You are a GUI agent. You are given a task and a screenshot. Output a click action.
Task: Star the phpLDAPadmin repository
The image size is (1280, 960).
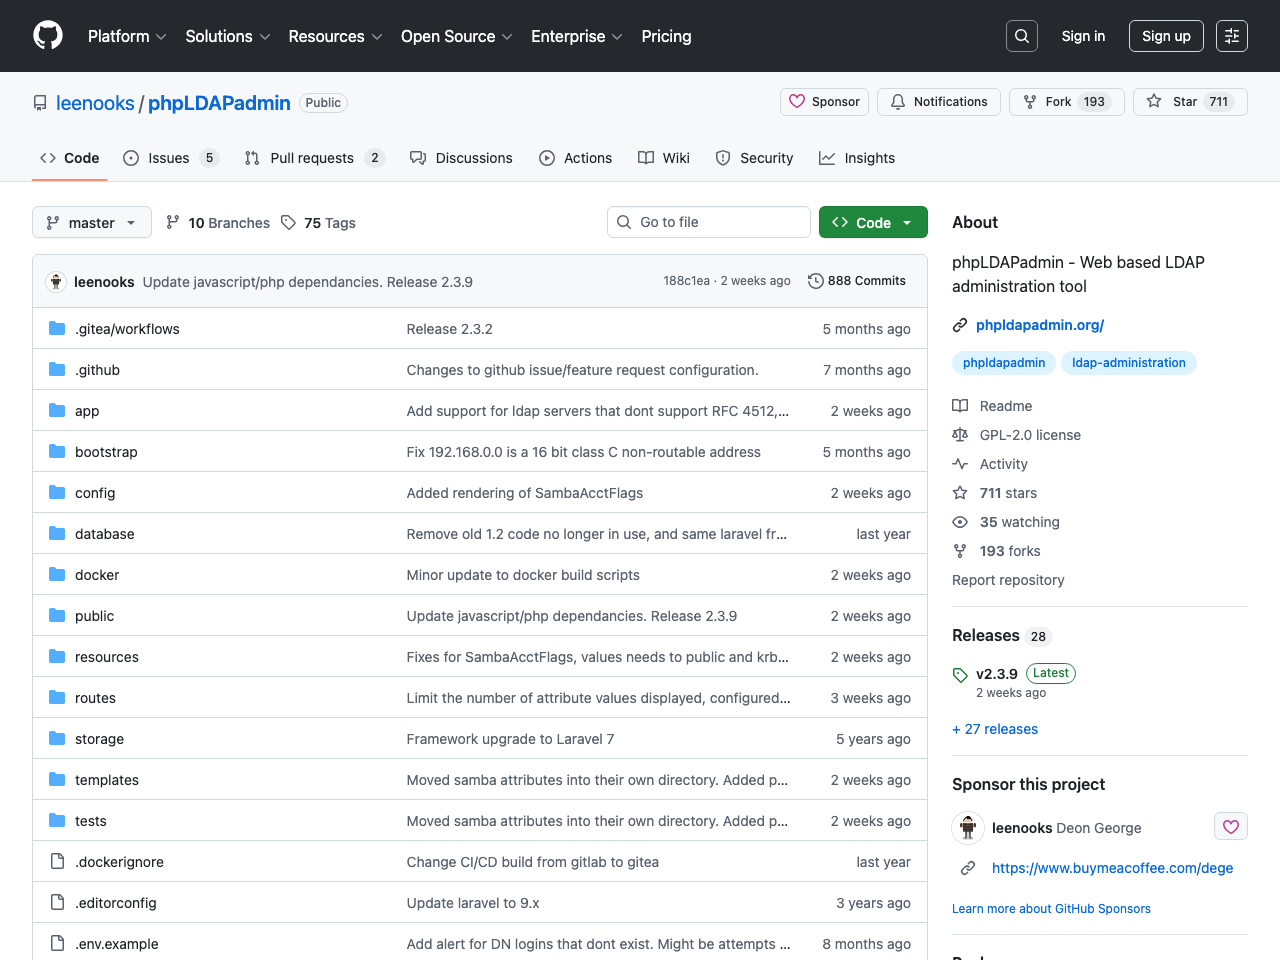[x=1189, y=101]
